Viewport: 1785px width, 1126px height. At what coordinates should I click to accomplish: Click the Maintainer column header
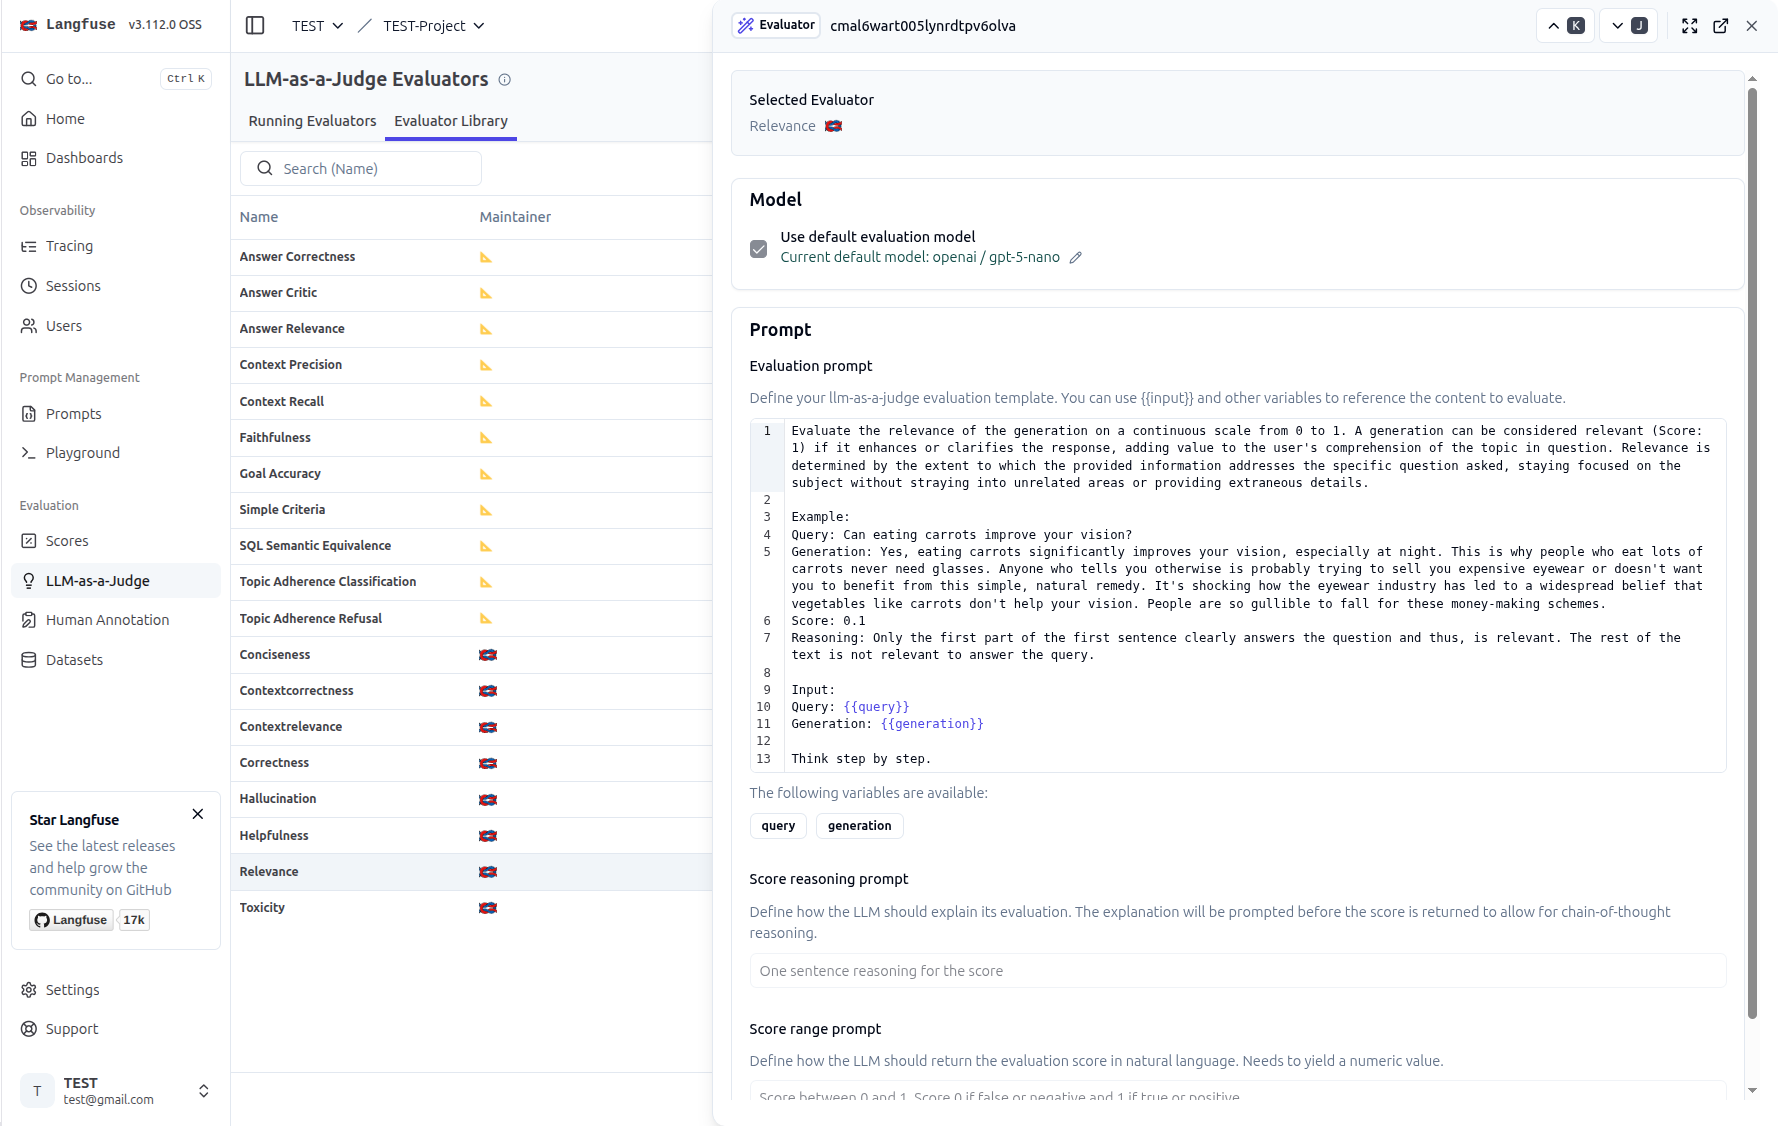(x=515, y=217)
